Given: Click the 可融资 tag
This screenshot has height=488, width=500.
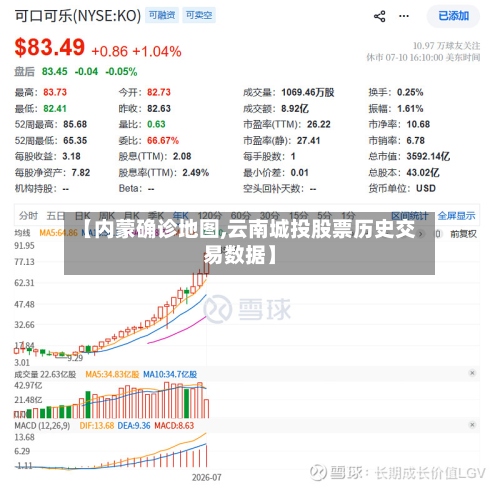Looking at the screenshot, I should coord(162,15).
